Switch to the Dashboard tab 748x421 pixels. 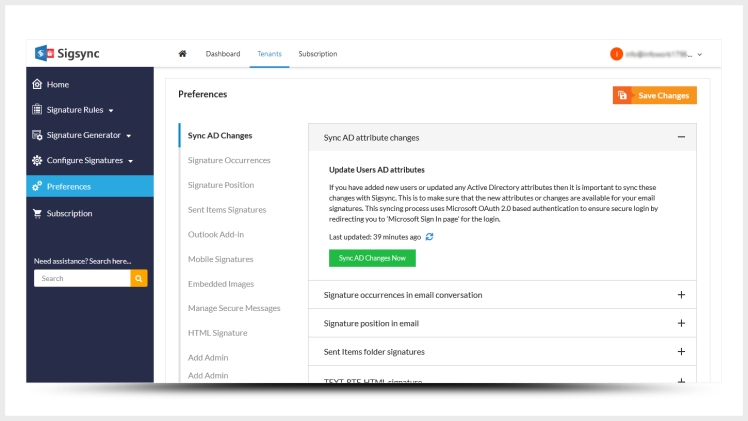pyautogui.click(x=222, y=53)
